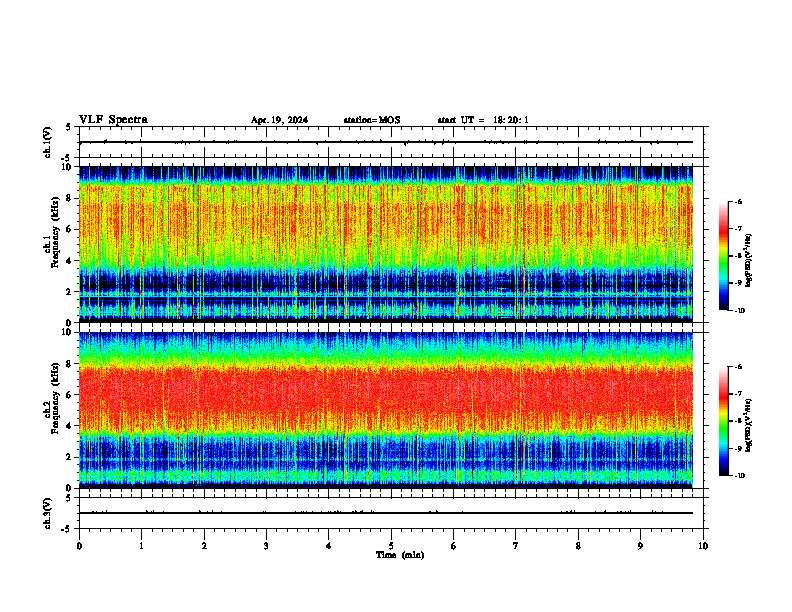Click the "station=MOS" header label
This screenshot has width=792, height=612.
coord(372,120)
